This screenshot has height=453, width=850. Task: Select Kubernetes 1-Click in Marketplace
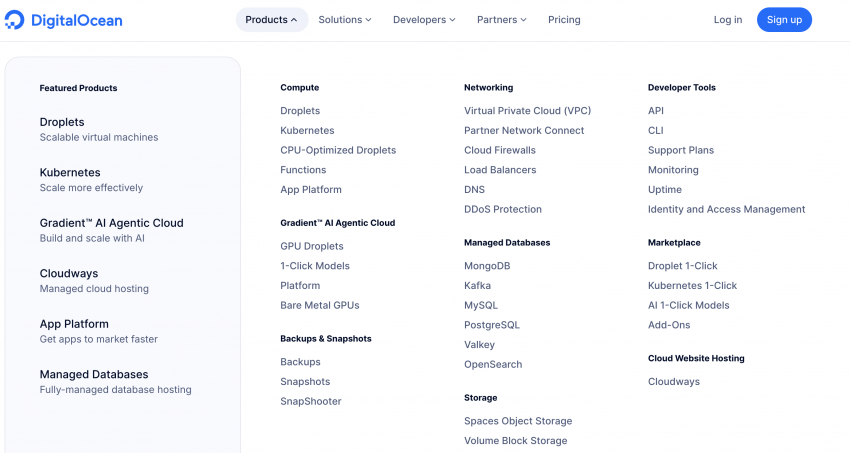(x=692, y=285)
